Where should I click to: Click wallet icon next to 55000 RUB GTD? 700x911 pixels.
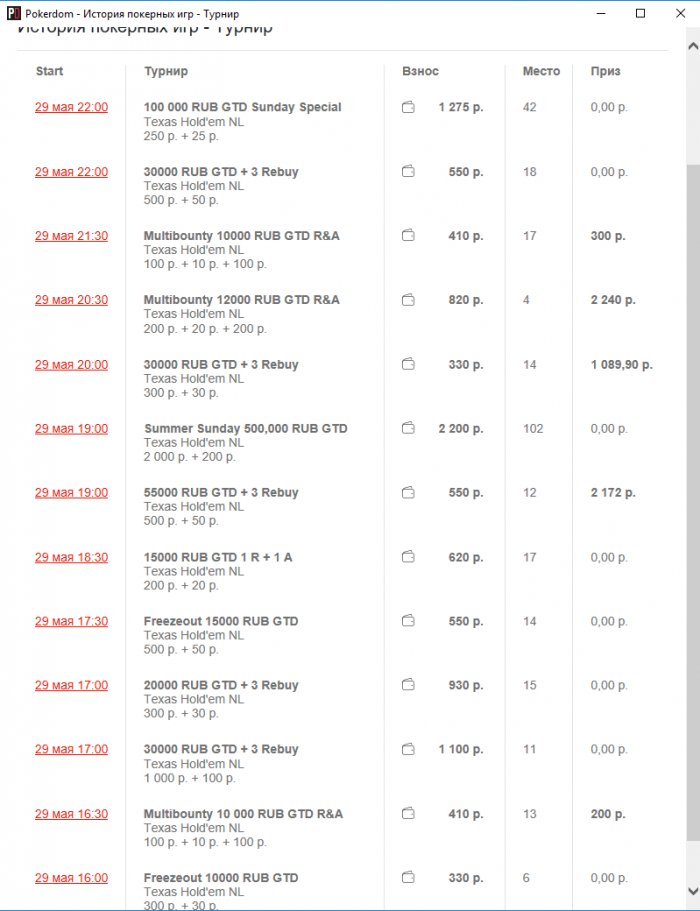click(408, 493)
